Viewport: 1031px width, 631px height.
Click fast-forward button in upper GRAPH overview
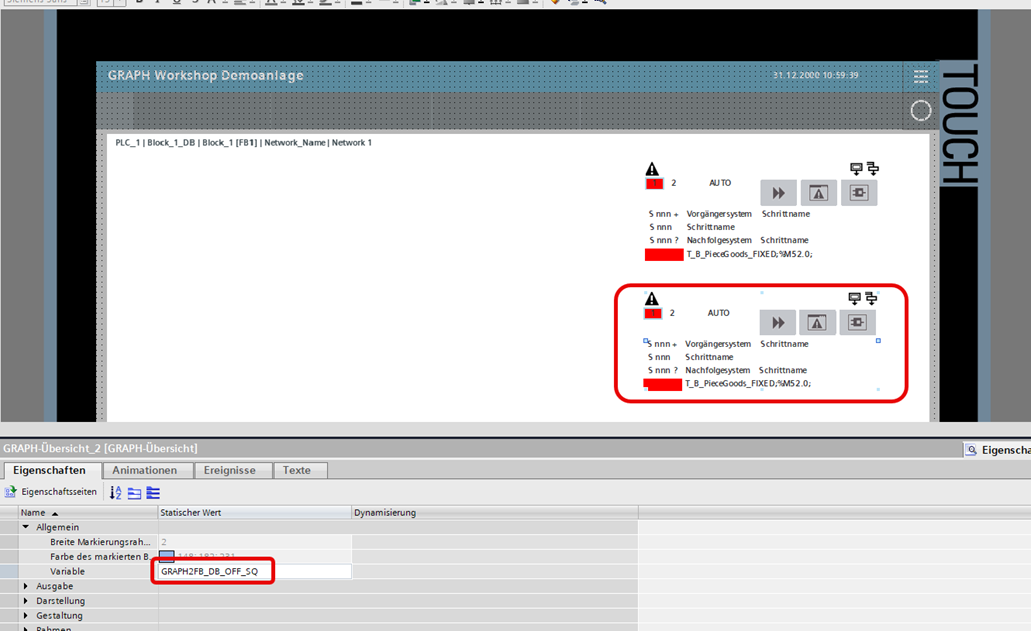pos(779,193)
